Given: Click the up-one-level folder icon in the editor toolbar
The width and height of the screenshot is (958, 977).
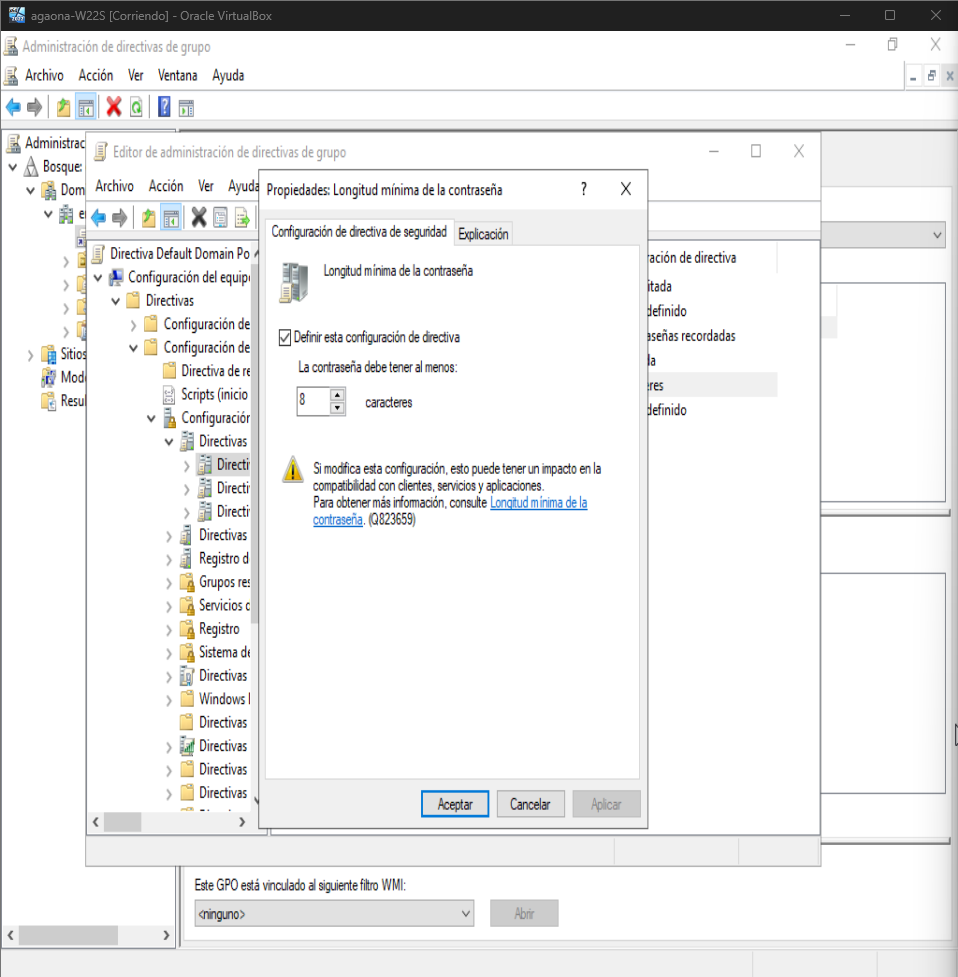Looking at the screenshot, I should (148, 218).
